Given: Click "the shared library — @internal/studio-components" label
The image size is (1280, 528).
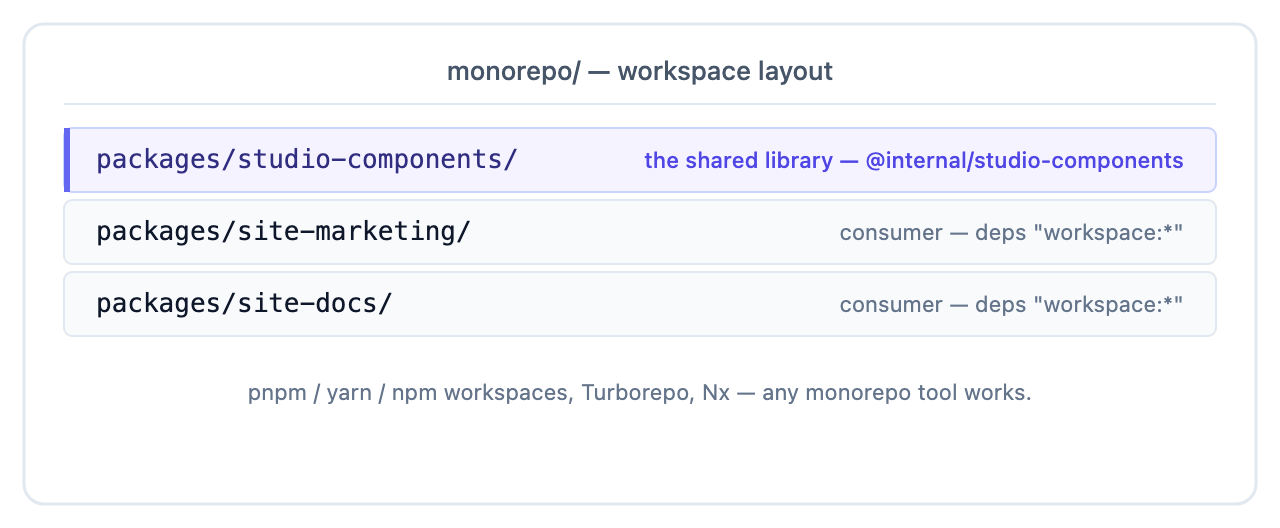Looking at the screenshot, I should 913,160.
